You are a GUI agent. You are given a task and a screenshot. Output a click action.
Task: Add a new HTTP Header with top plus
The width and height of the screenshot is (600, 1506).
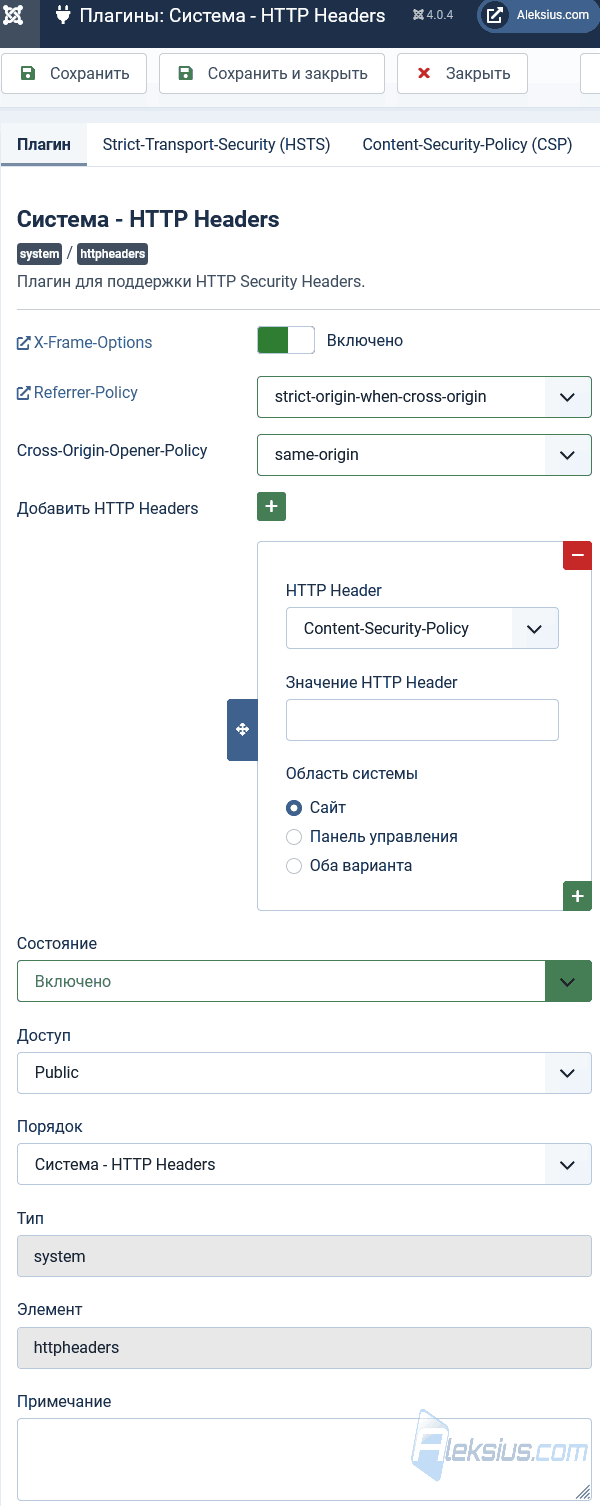pos(271,506)
